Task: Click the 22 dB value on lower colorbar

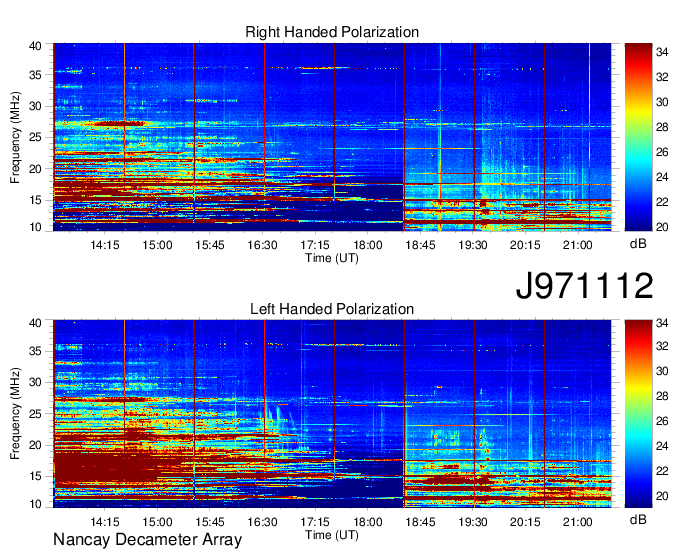Action: coord(662,471)
